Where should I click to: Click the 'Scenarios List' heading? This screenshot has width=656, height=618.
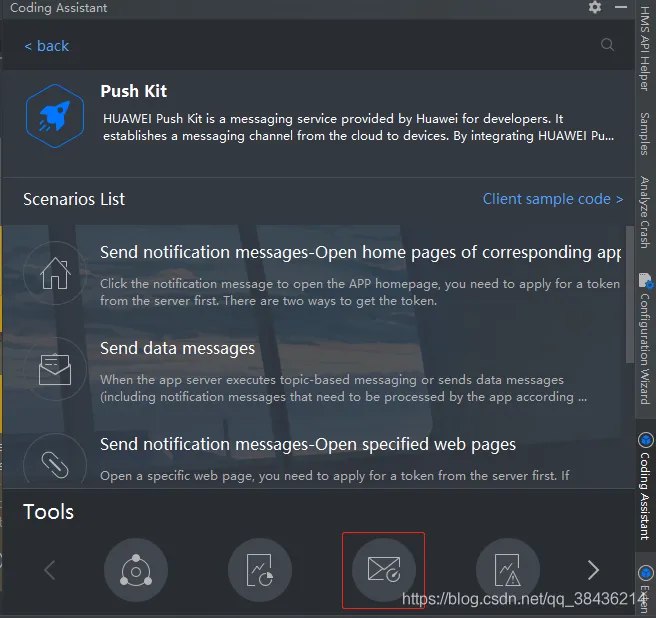[x=74, y=199]
